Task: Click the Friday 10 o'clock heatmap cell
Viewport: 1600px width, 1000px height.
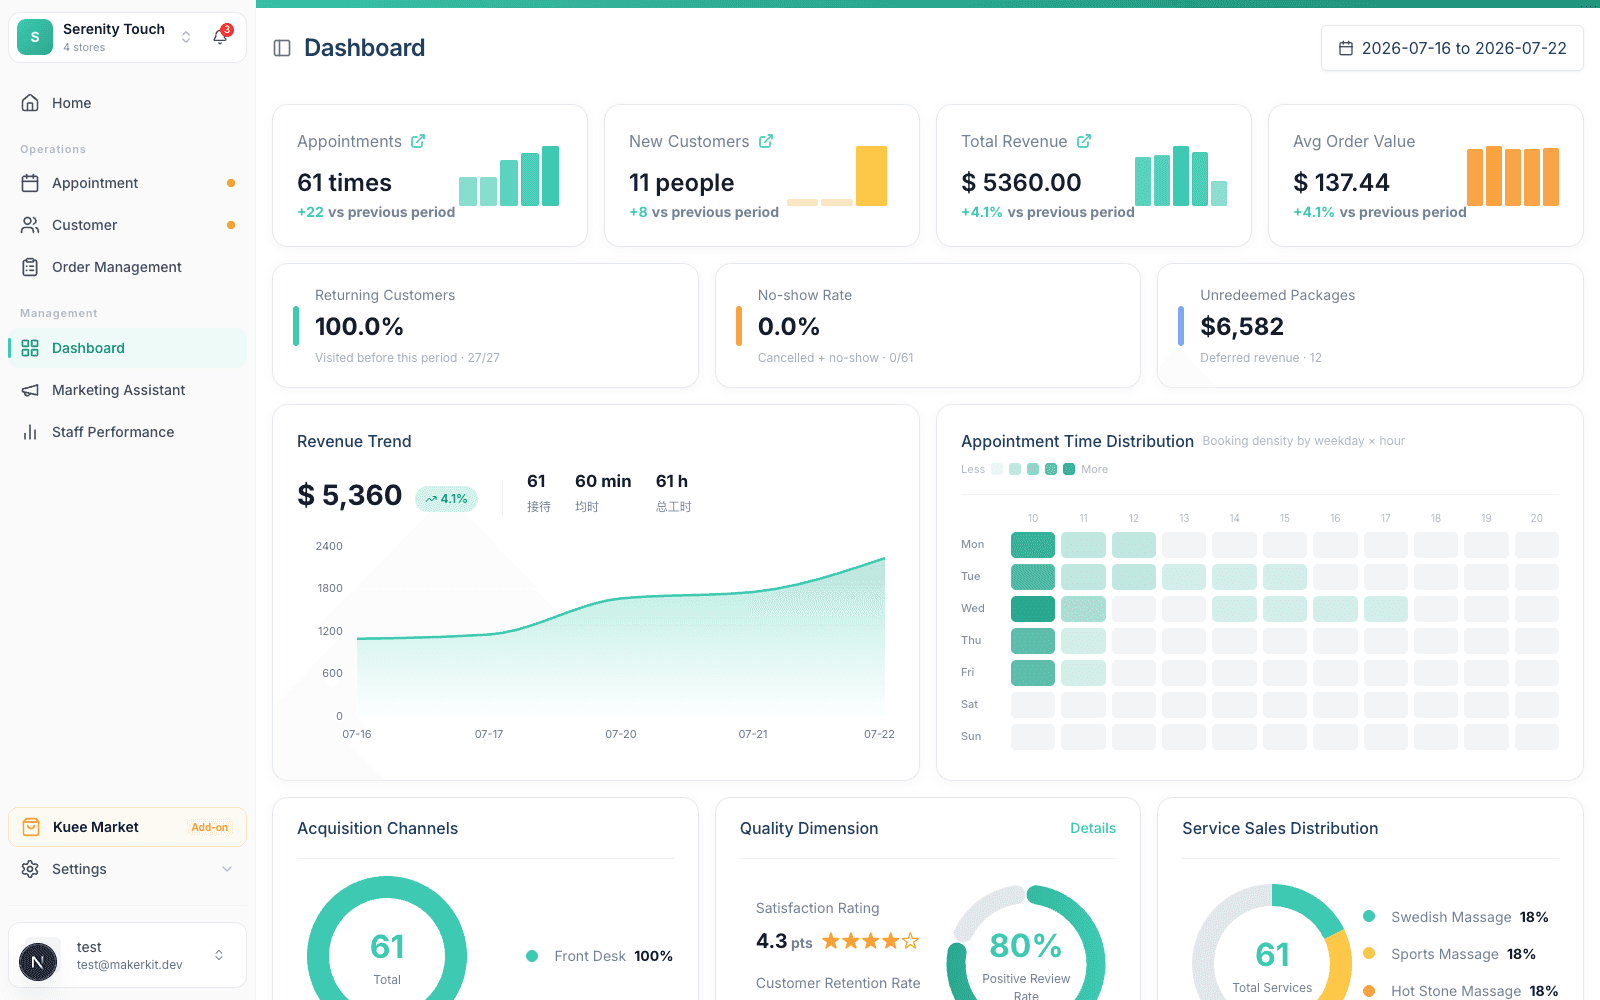Action: coord(1033,673)
